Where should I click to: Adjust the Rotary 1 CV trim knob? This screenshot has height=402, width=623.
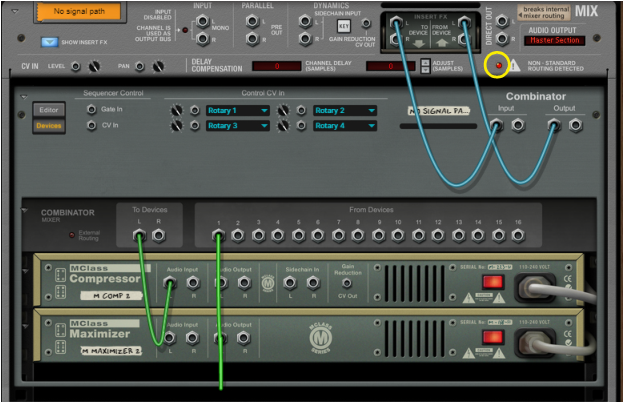point(177,110)
